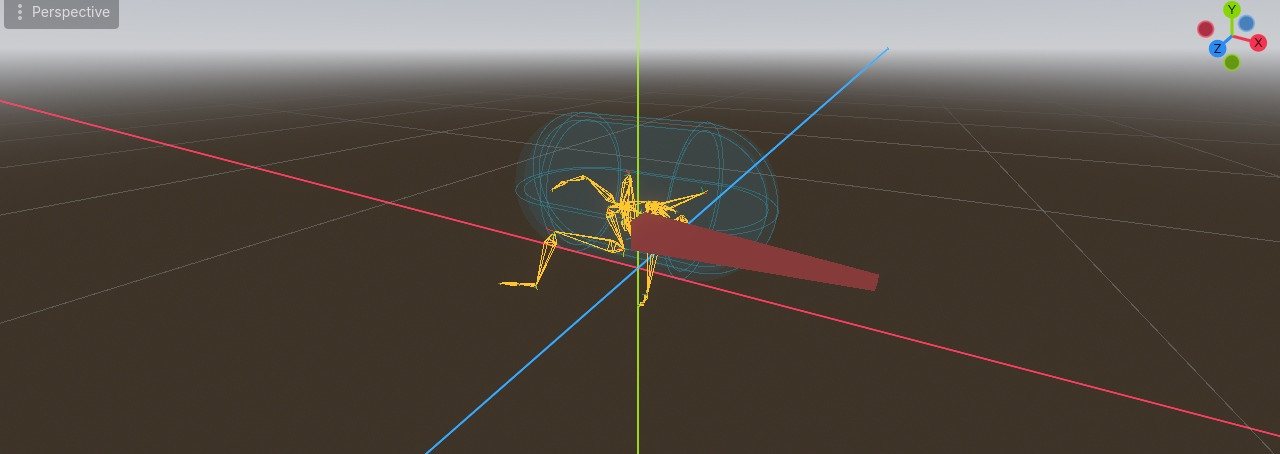Snap view to the red X axis

point(1258,43)
